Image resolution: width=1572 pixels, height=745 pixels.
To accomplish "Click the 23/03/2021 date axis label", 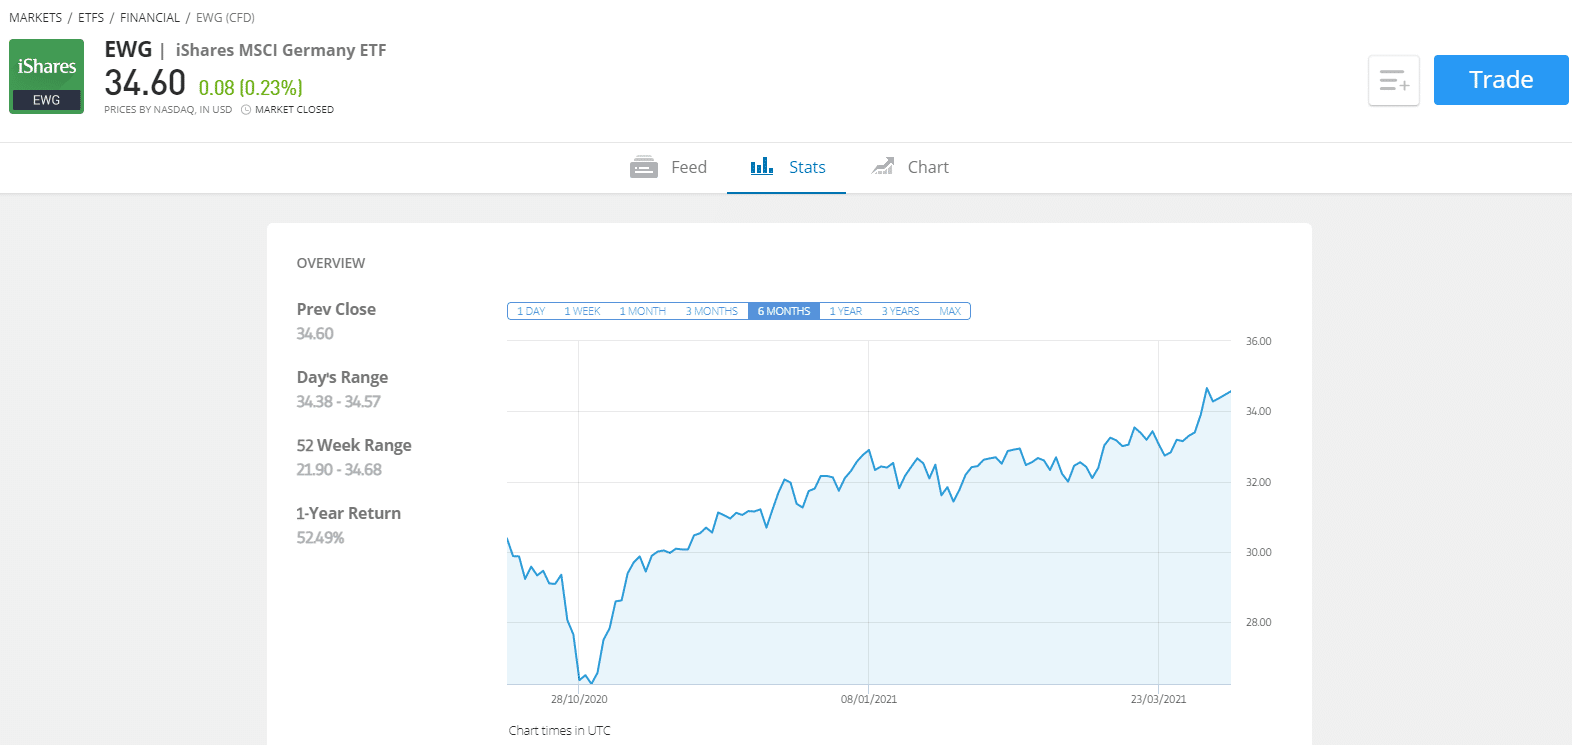I will [1159, 699].
